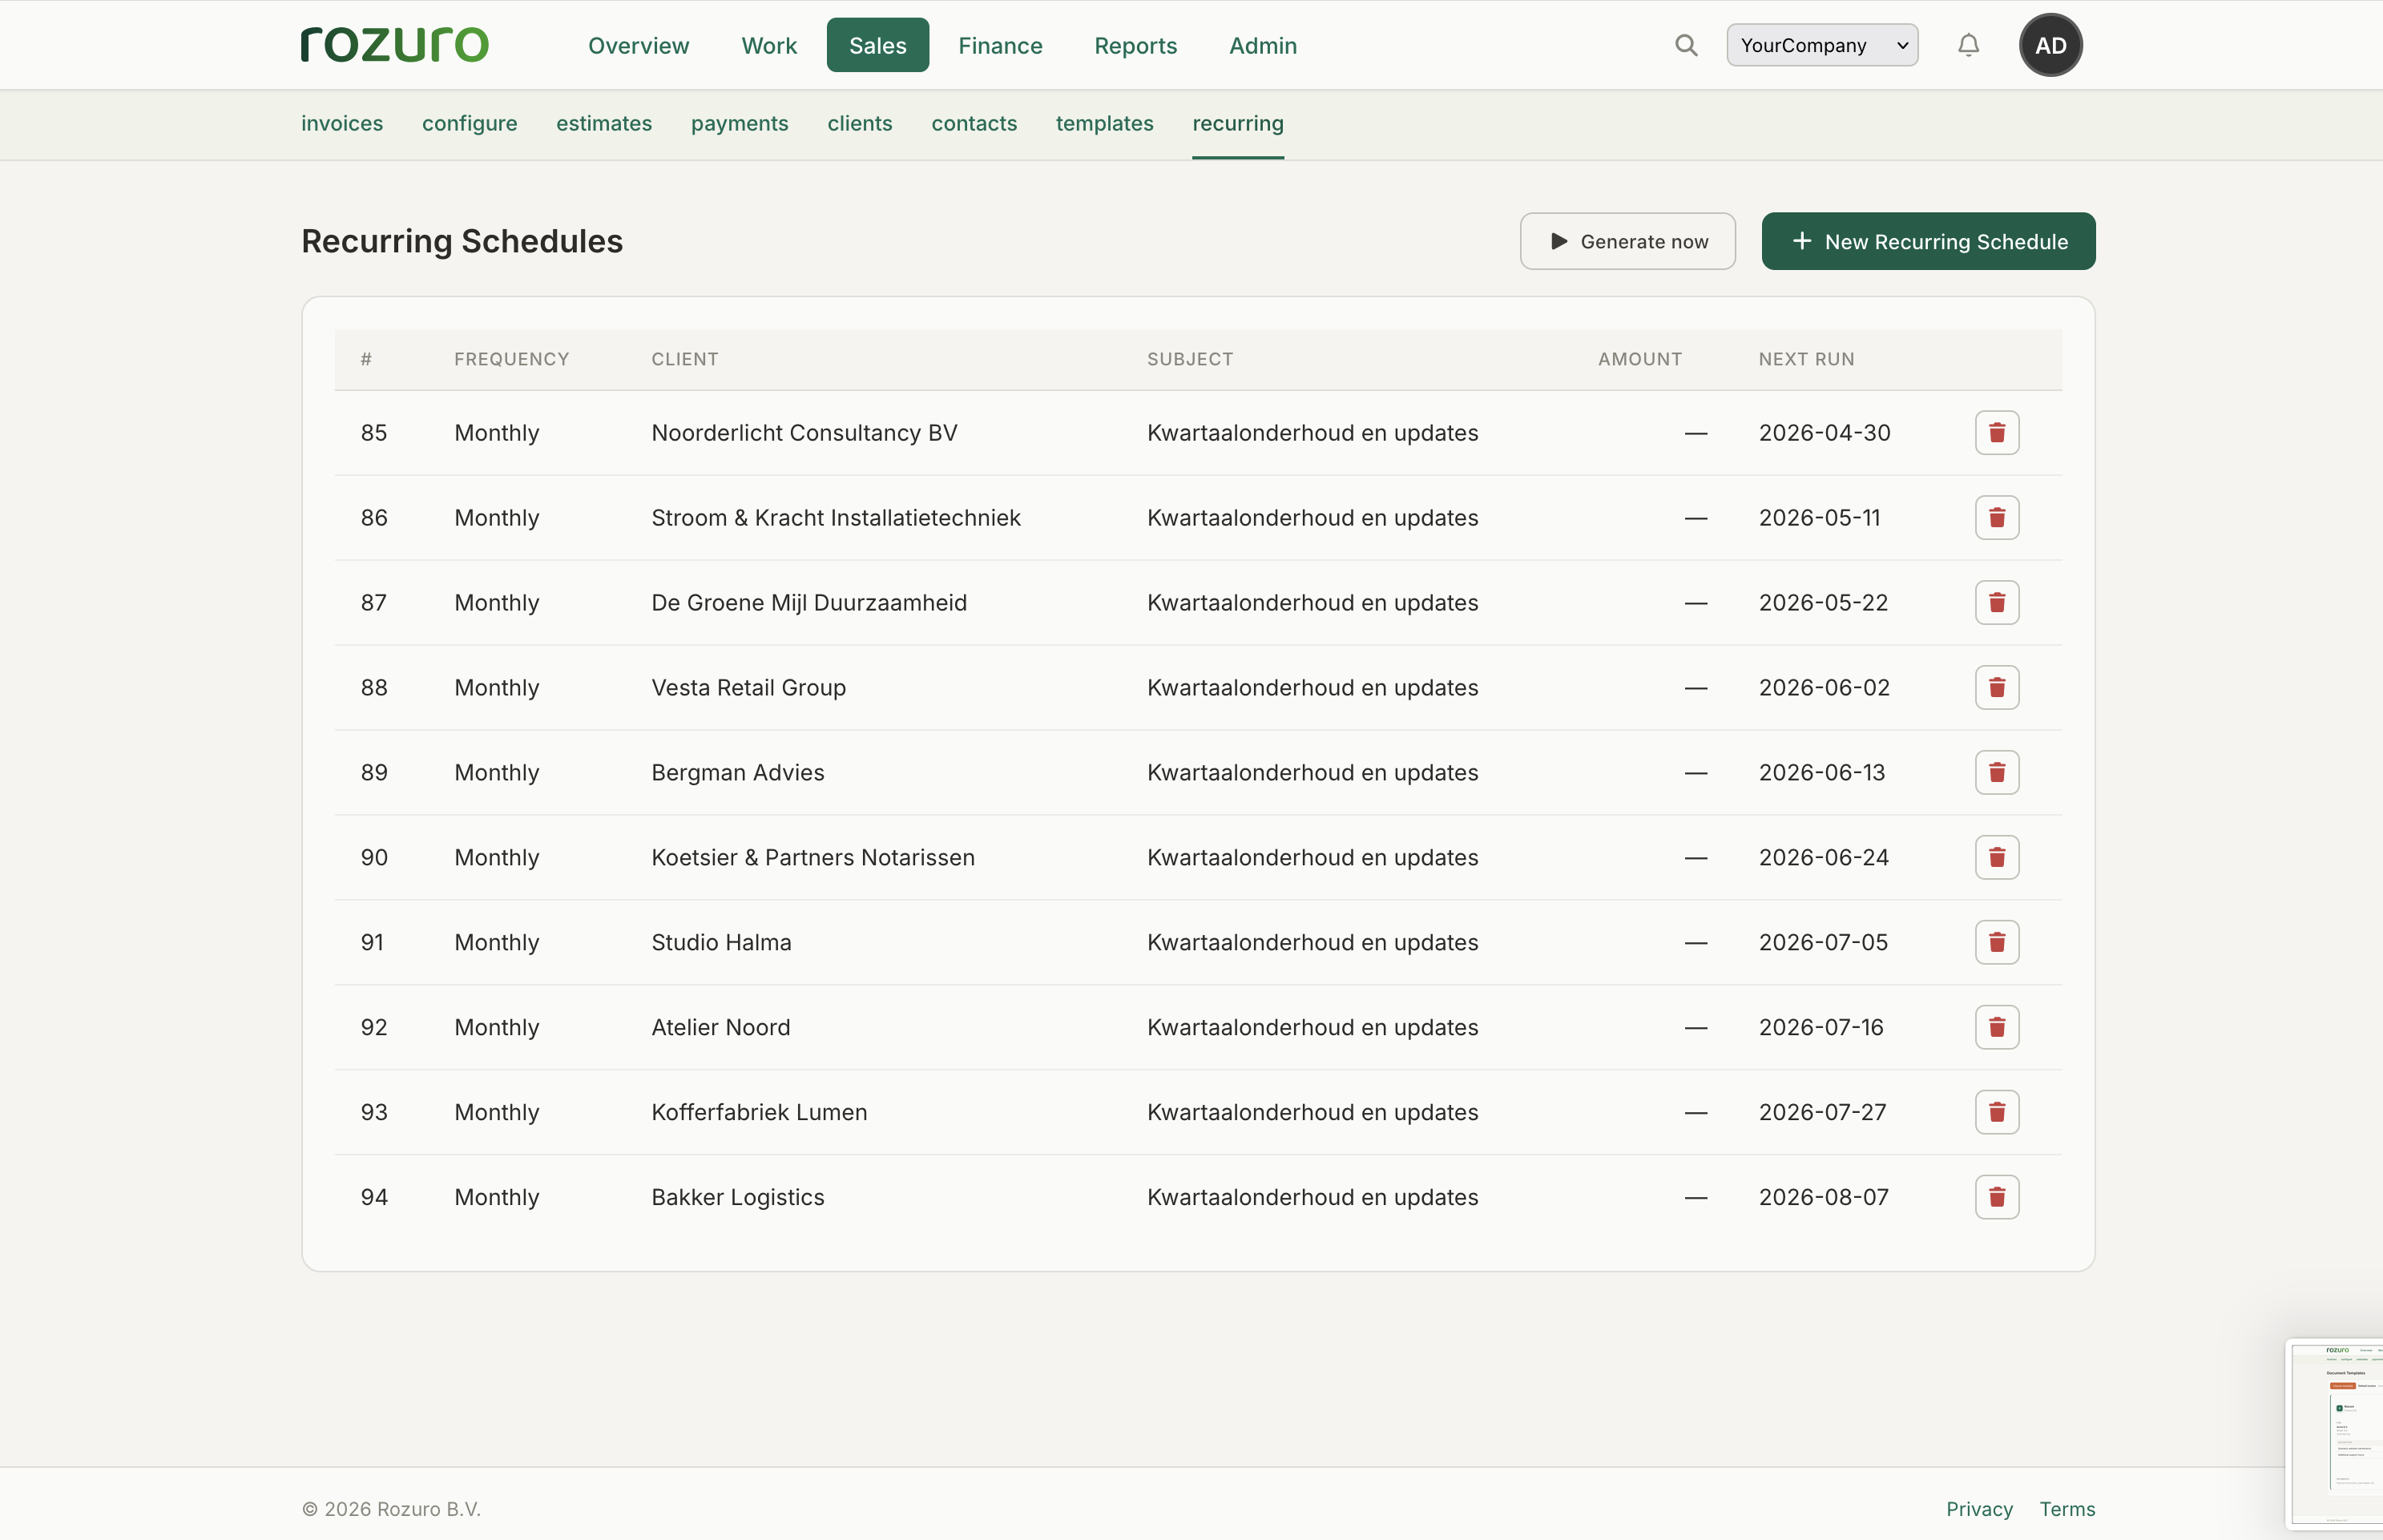Delete the Studio Halma schedule
This screenshot has height=1540, width=2383.
[1996, 943]
